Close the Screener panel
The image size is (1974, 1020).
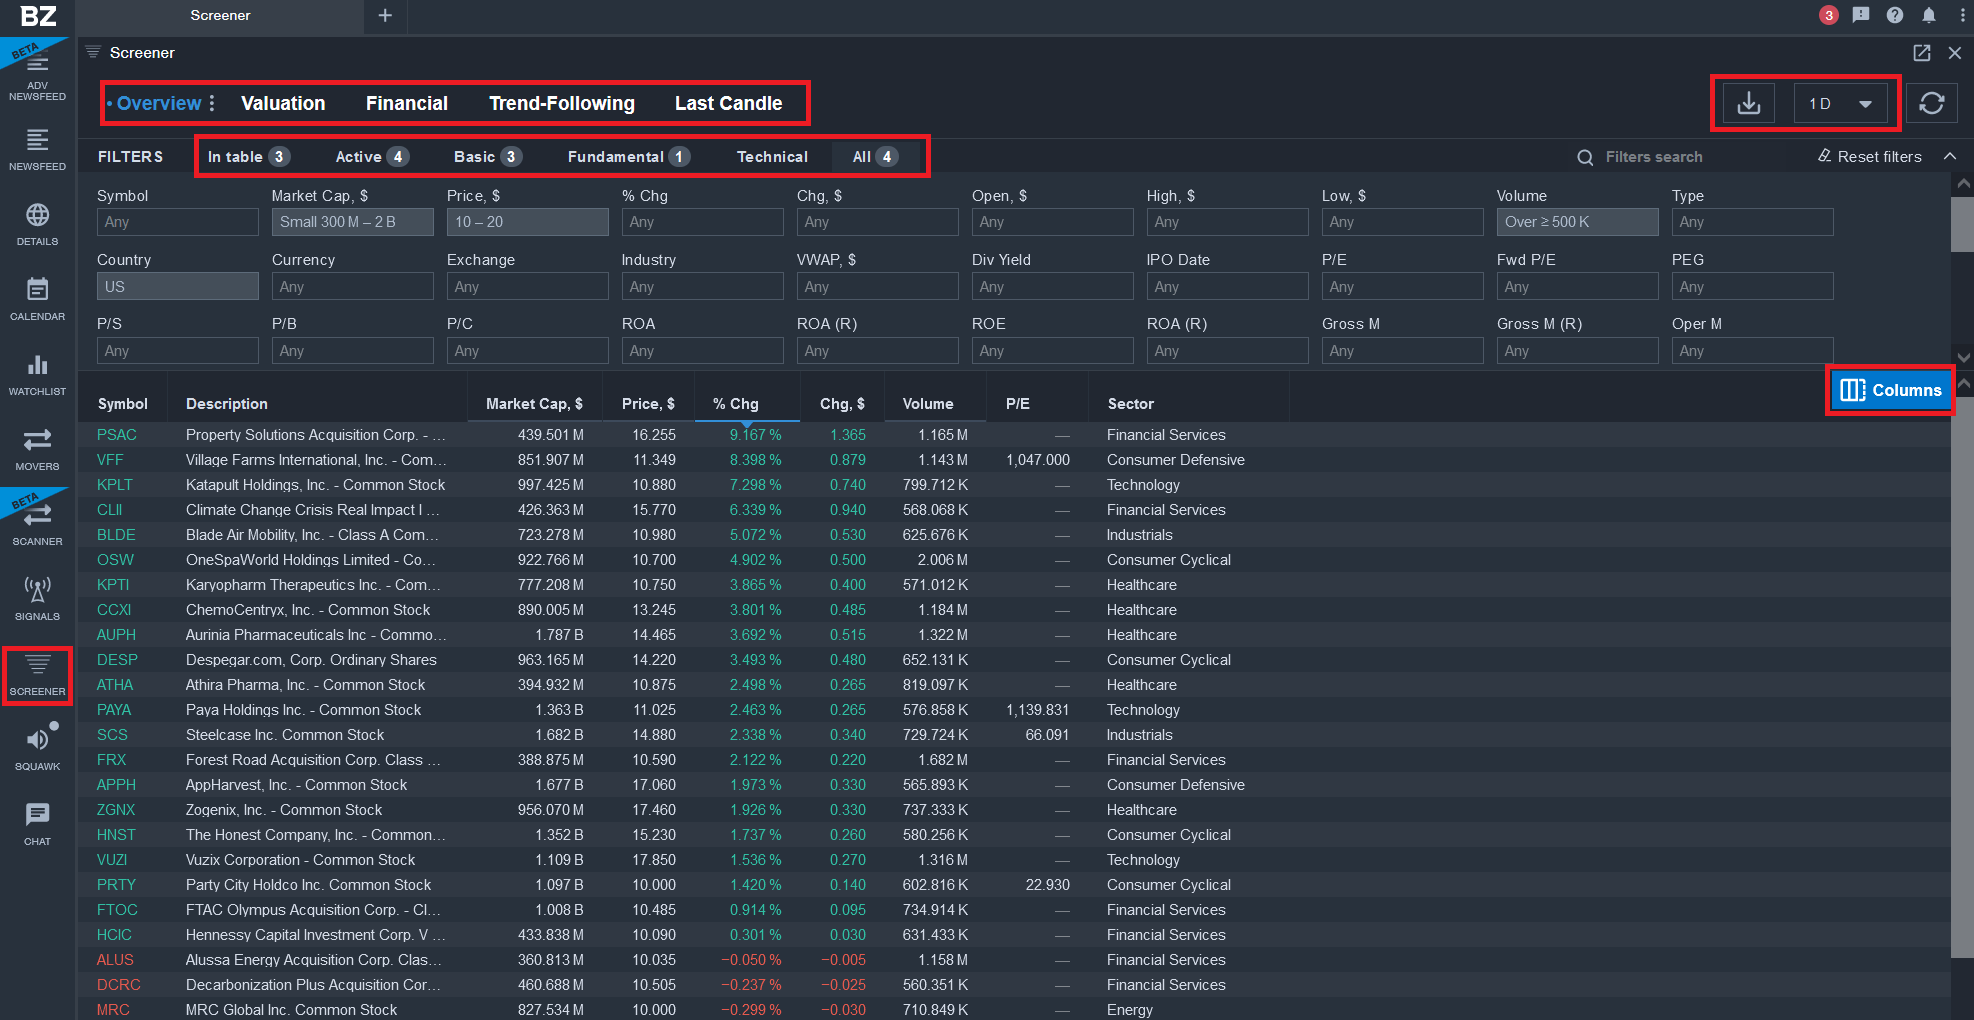1954,53
